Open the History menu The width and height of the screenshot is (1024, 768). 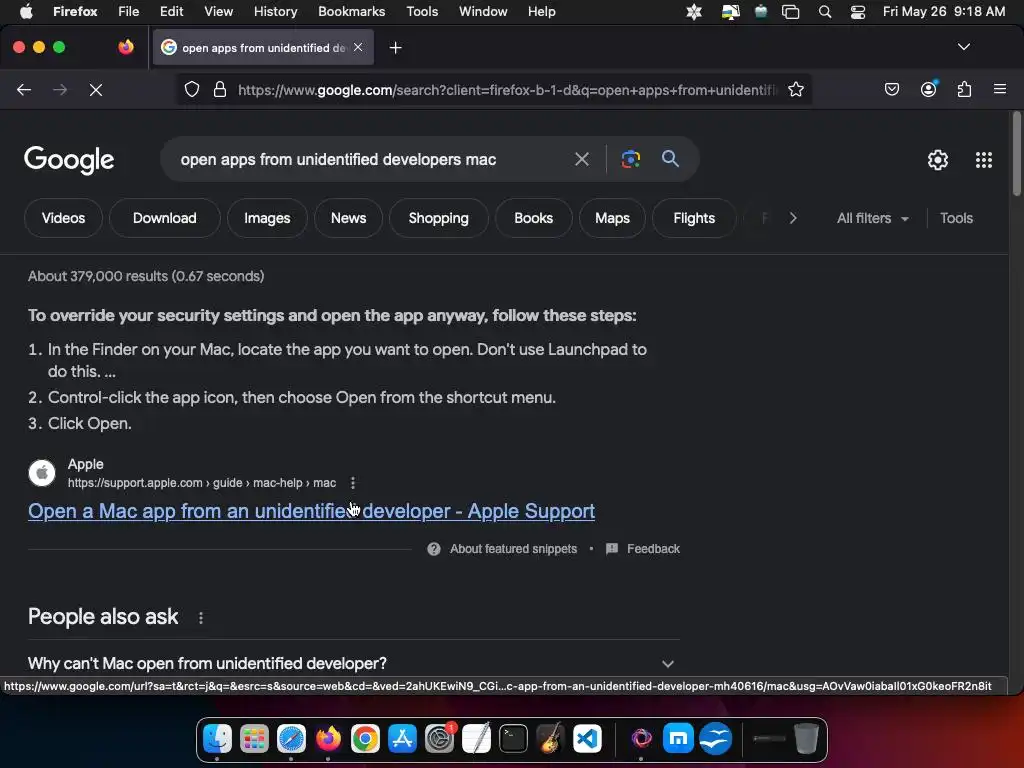(x=275, y=12)
